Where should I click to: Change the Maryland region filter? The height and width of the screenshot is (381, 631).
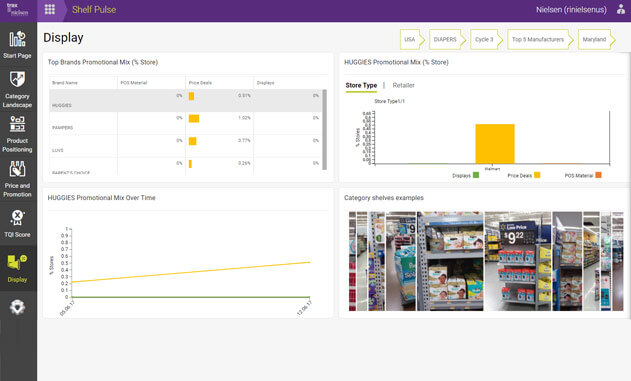point(597,39)
